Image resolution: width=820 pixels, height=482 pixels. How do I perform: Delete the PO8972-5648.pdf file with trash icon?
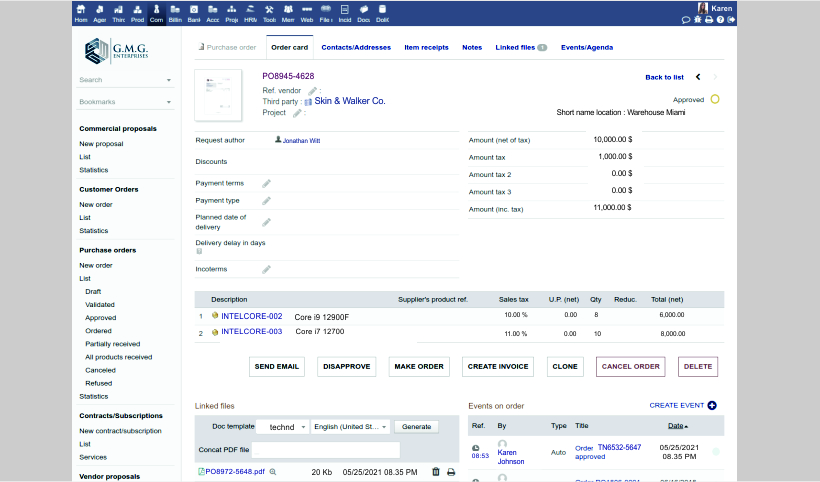coord(435,471)
